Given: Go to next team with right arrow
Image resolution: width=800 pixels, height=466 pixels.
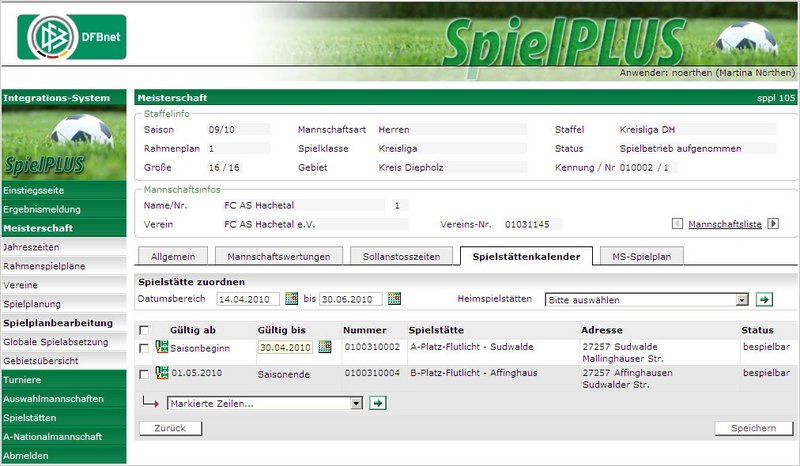Looking at the screenshot, I should coord(773,224).
